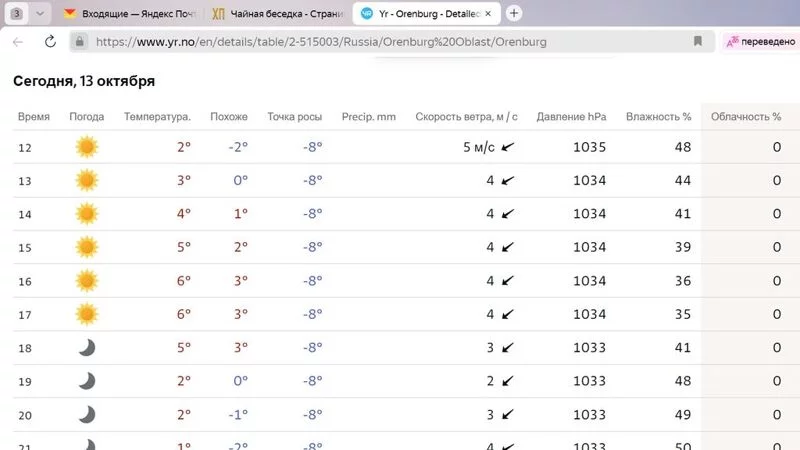Image resolution: width=800 pixels, height=450 pixels.
Task: Open a new tab with the plus button
Action: click(514, 14)
